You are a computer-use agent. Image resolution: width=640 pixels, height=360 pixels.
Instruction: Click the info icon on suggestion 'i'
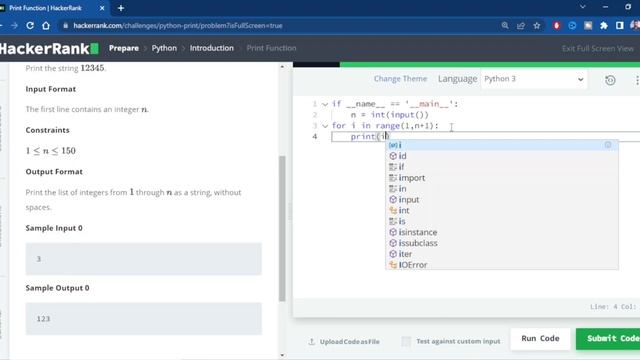coord(608,144)
